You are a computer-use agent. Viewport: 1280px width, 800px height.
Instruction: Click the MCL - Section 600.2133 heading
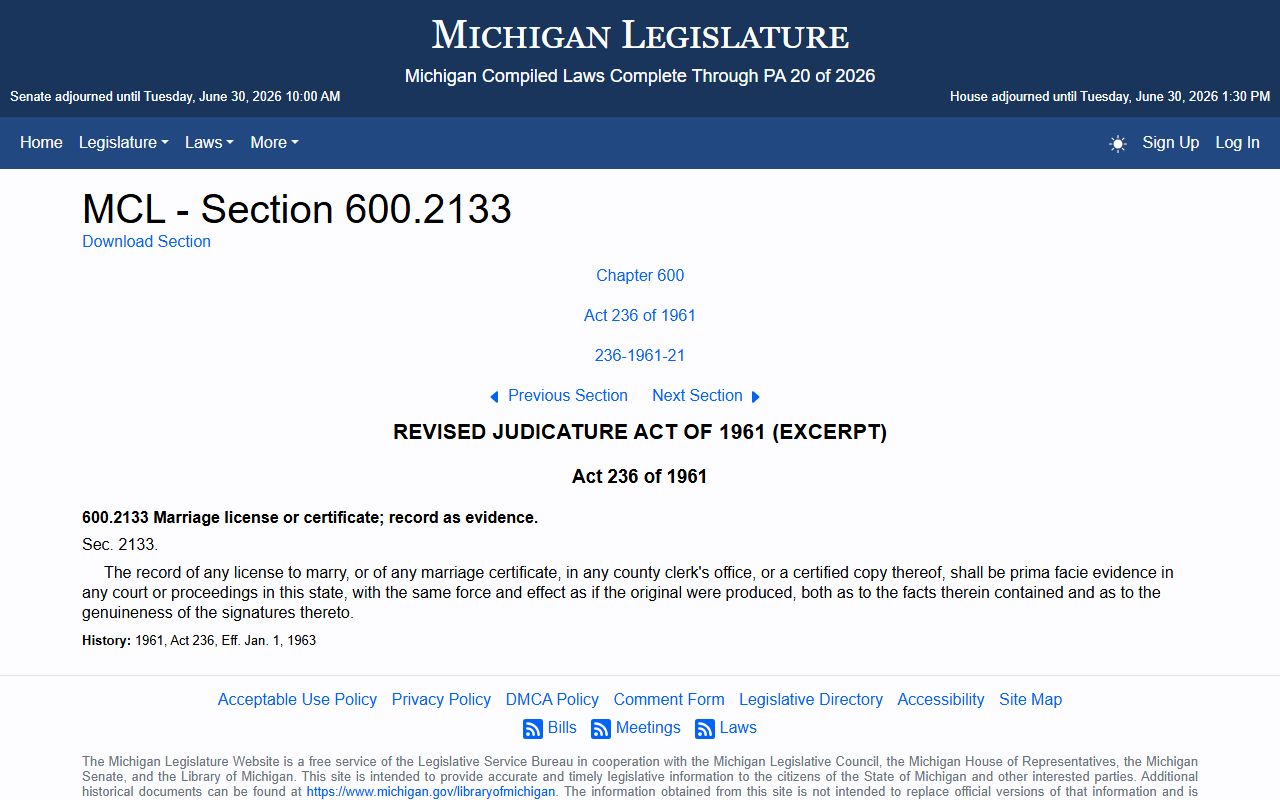coord(297,209)
